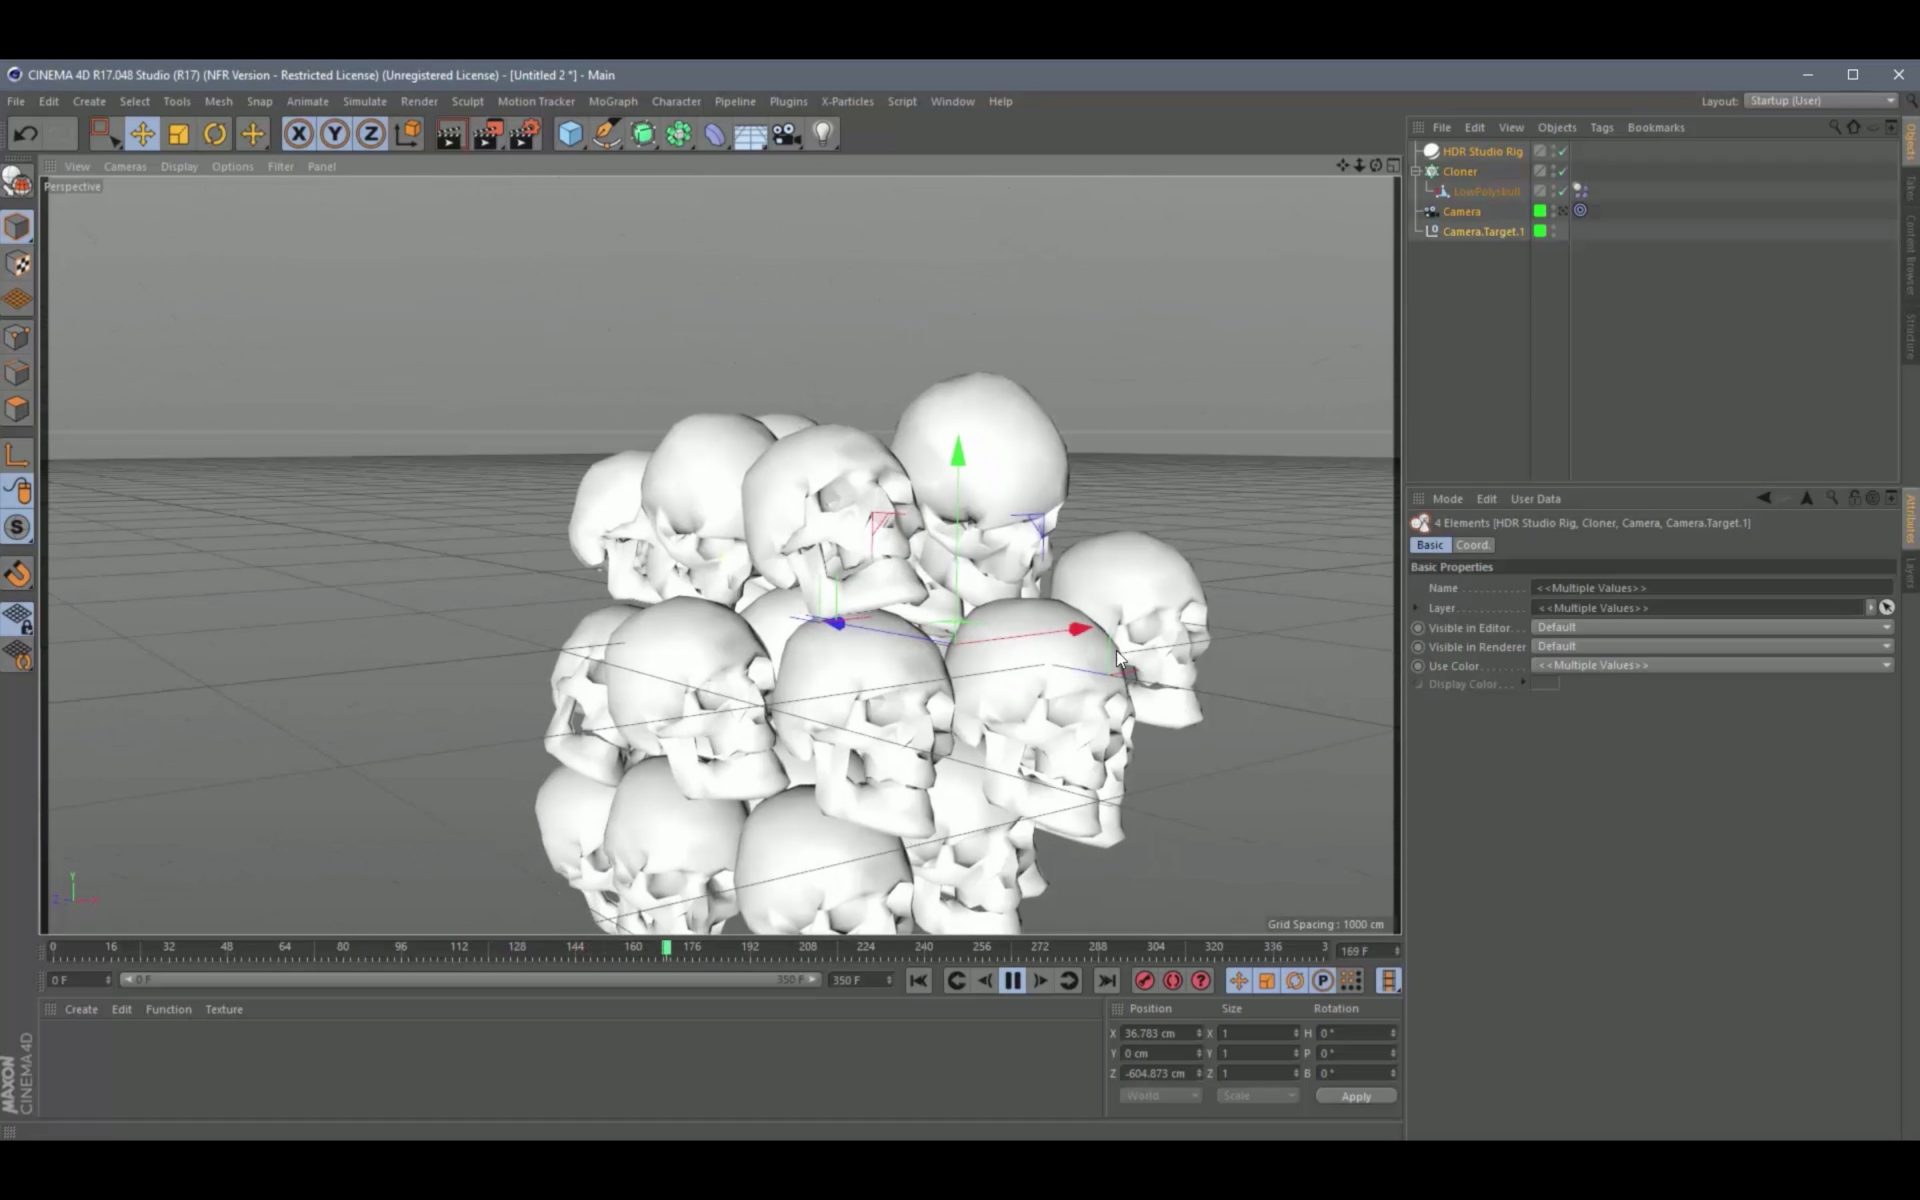
Task: Click the Name field in Basic Properties
Action: (x=1712, y=588)
